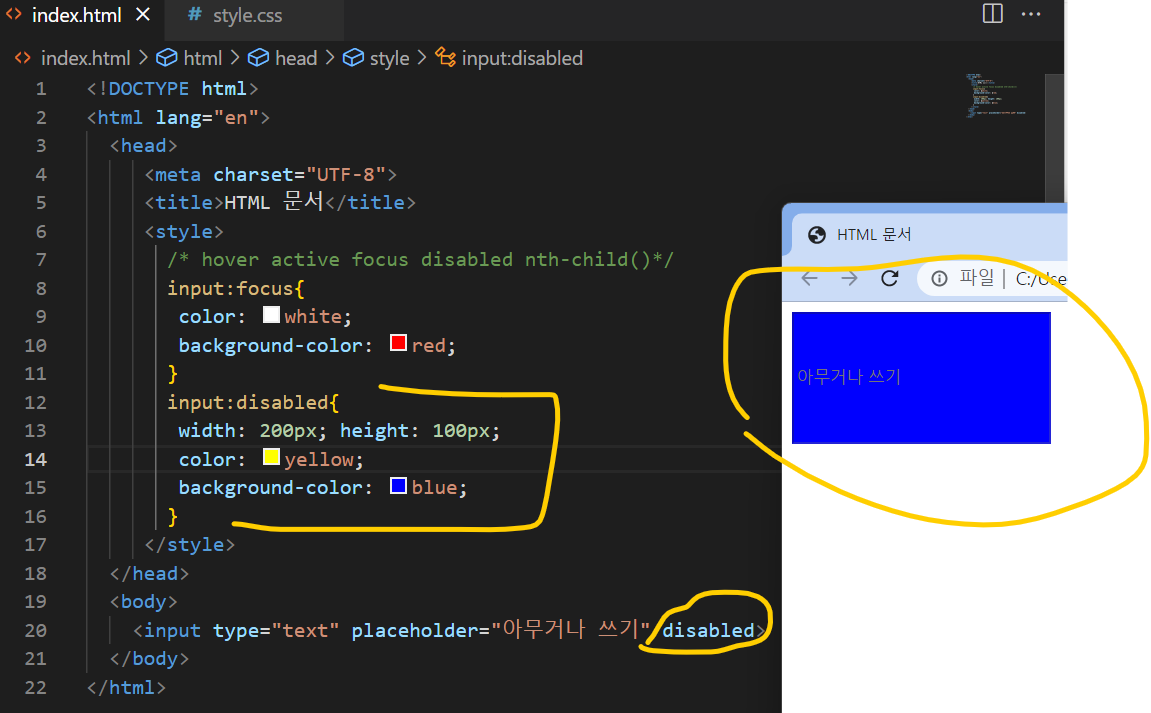
Task: Click the blue color swatch on line 15
Action: click(398, 485)
